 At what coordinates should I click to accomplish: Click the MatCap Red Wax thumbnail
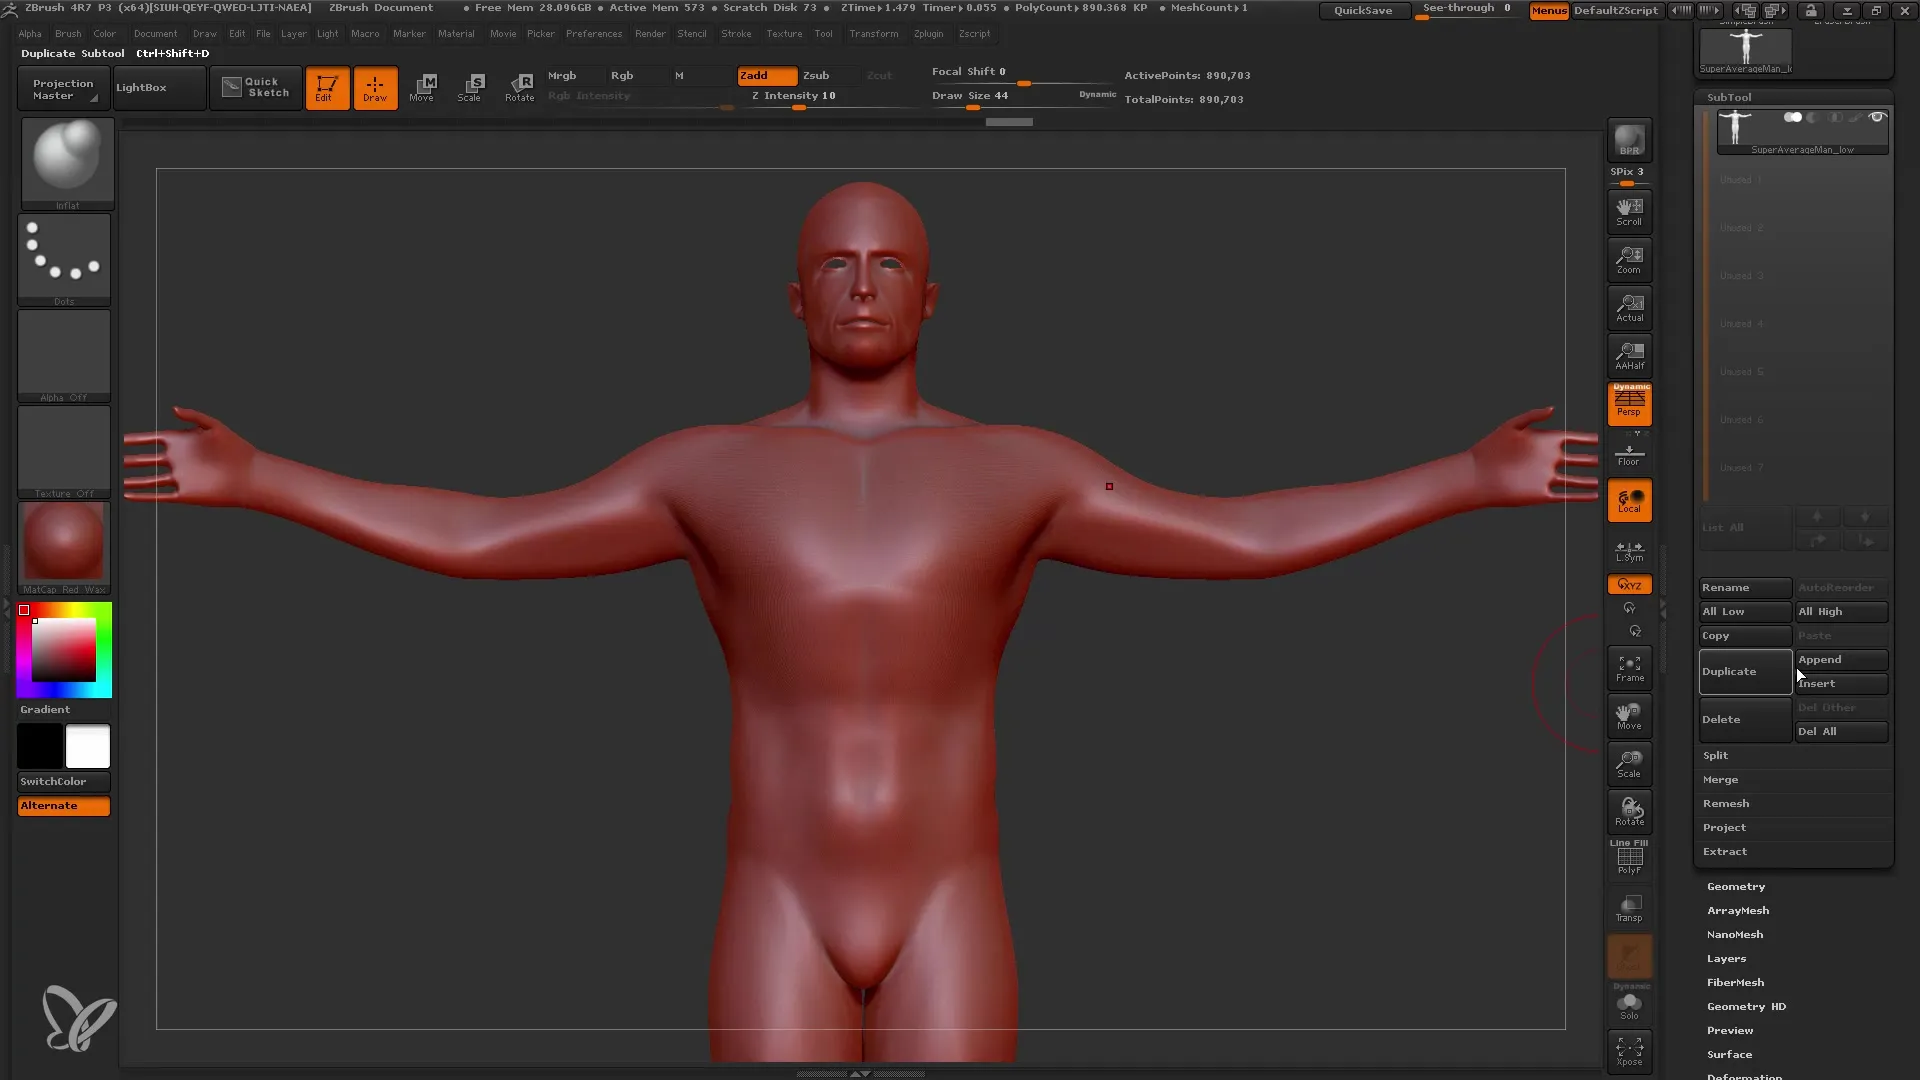click(x=63, y=546)
